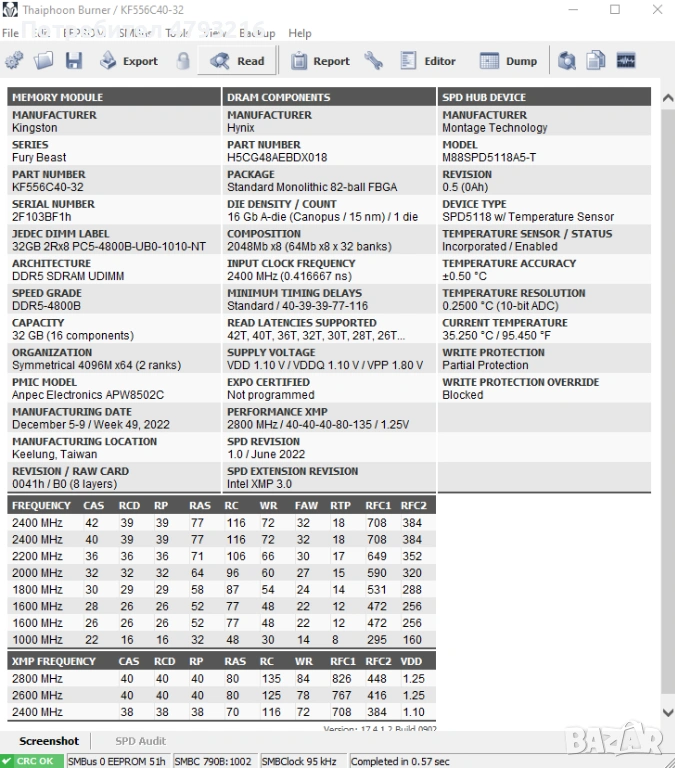Open the Editor toolbar button

pyautogui.click(x=428, y=61)
